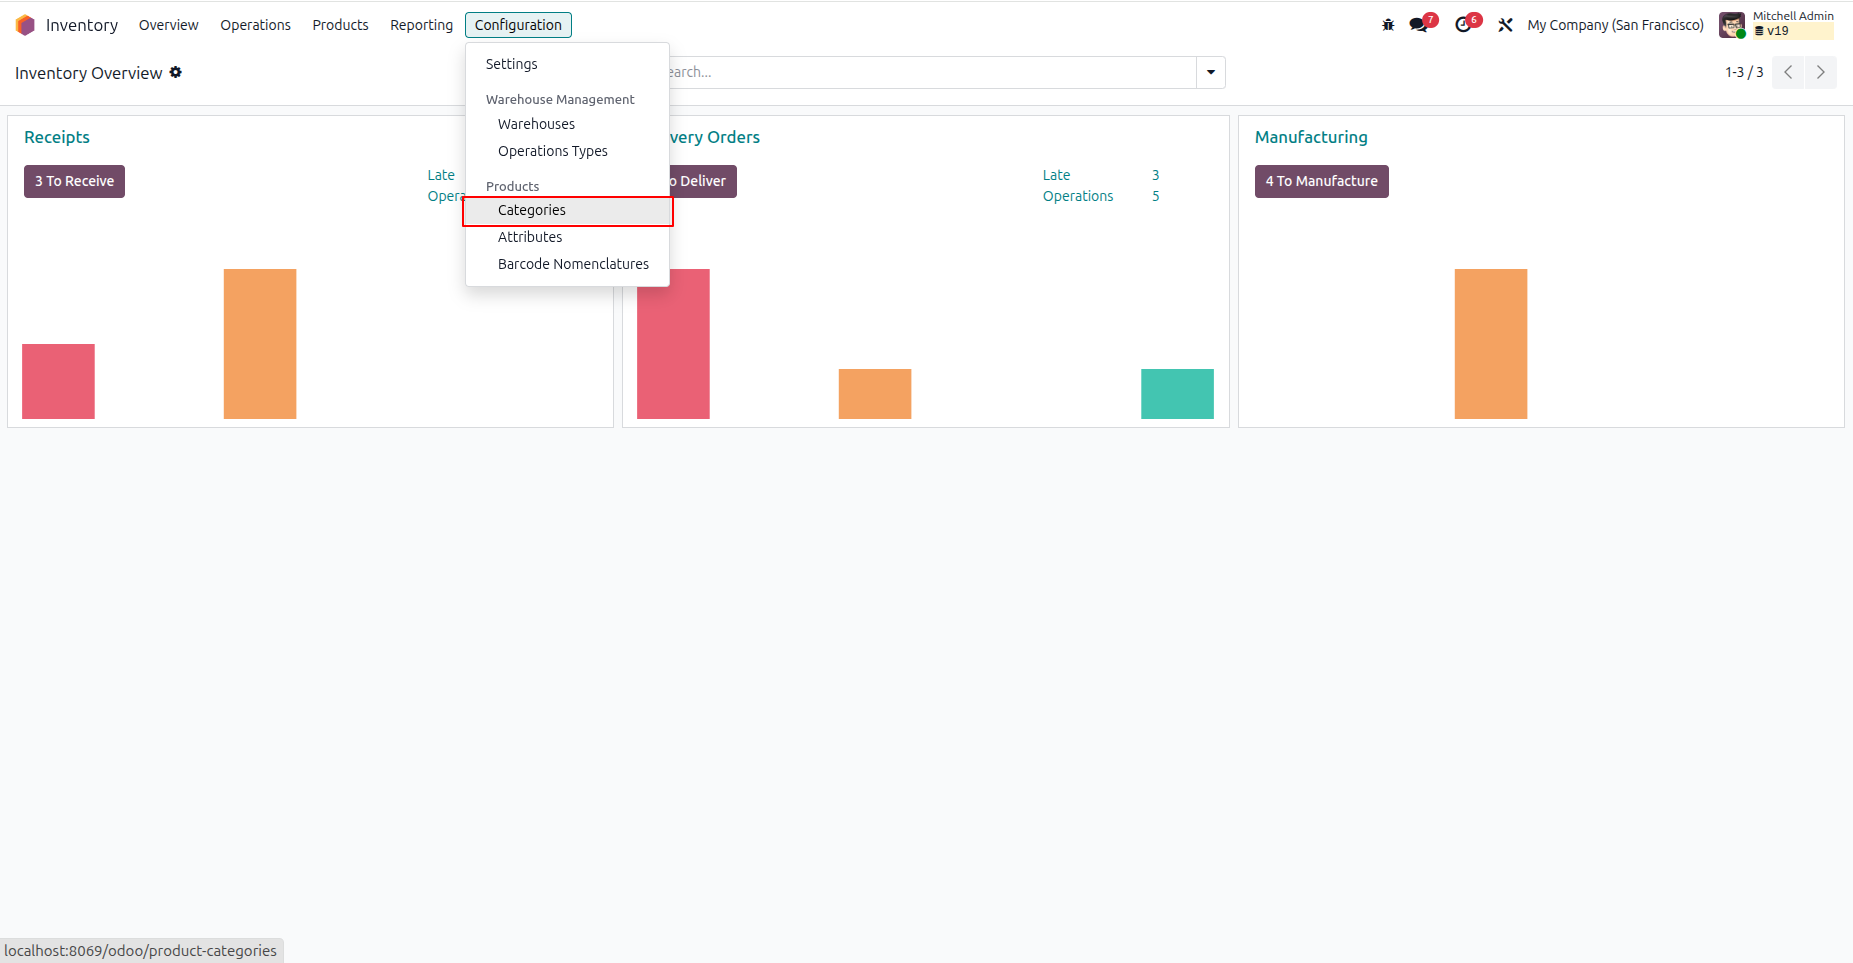This screenshot has height=963, width=1853.
Task: Open the debug bug icon menu
Action: [x=1388, y=25]
